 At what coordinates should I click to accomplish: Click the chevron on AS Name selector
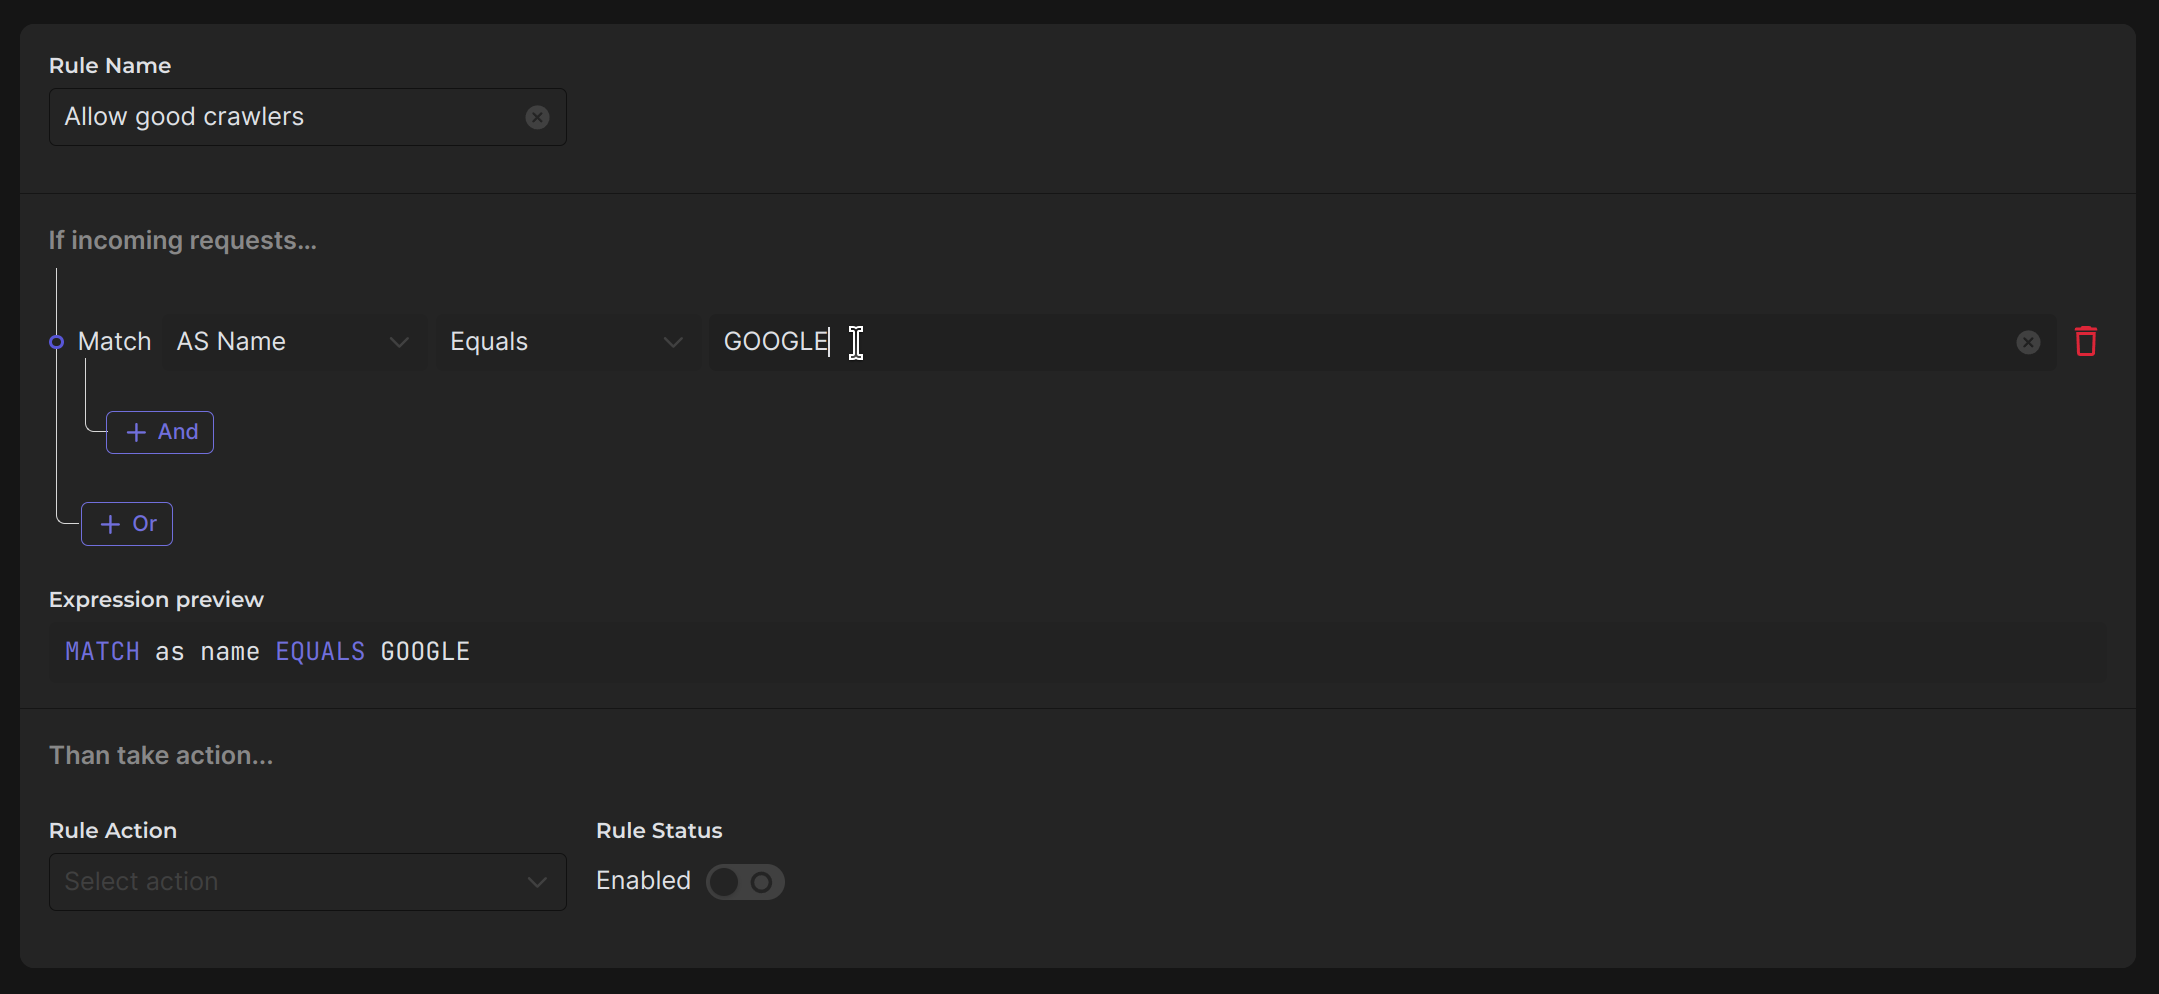pos(399,343)
